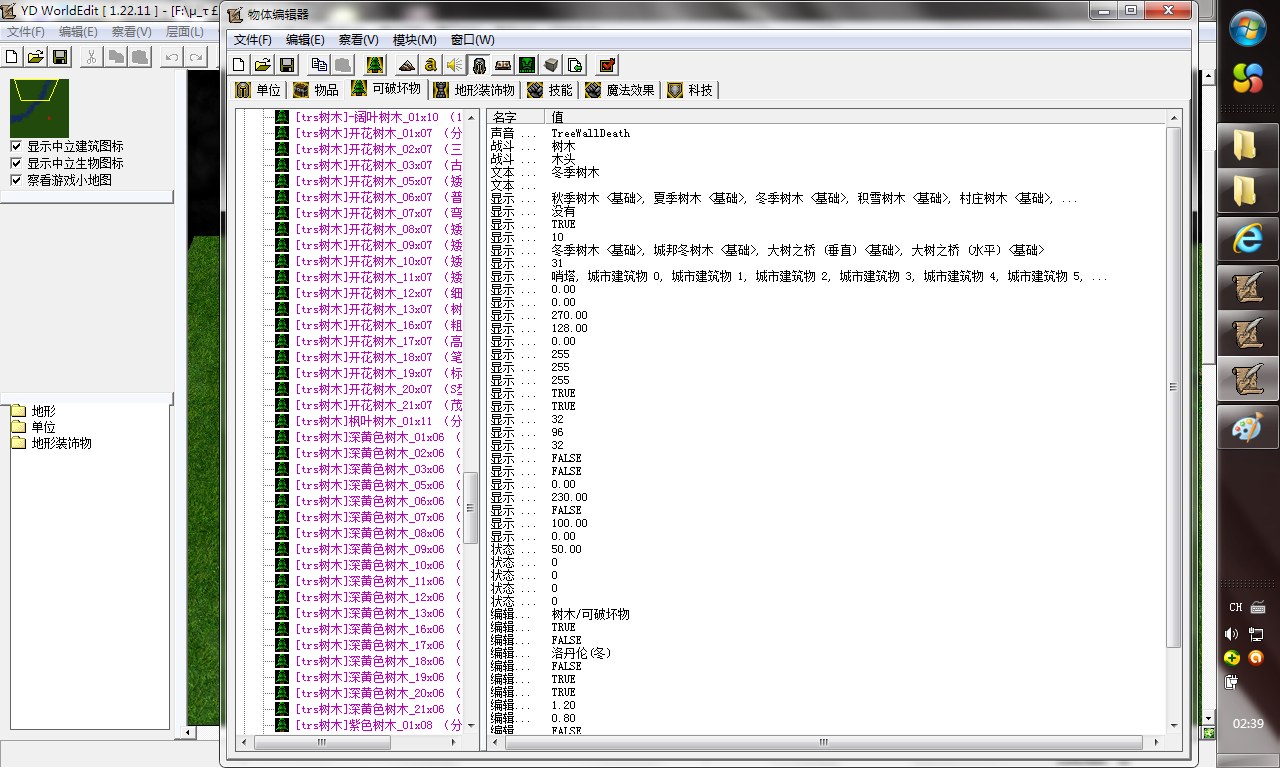
Task: Open 层面(L) menu in WorldEdit window
Action: pos(185,32)
